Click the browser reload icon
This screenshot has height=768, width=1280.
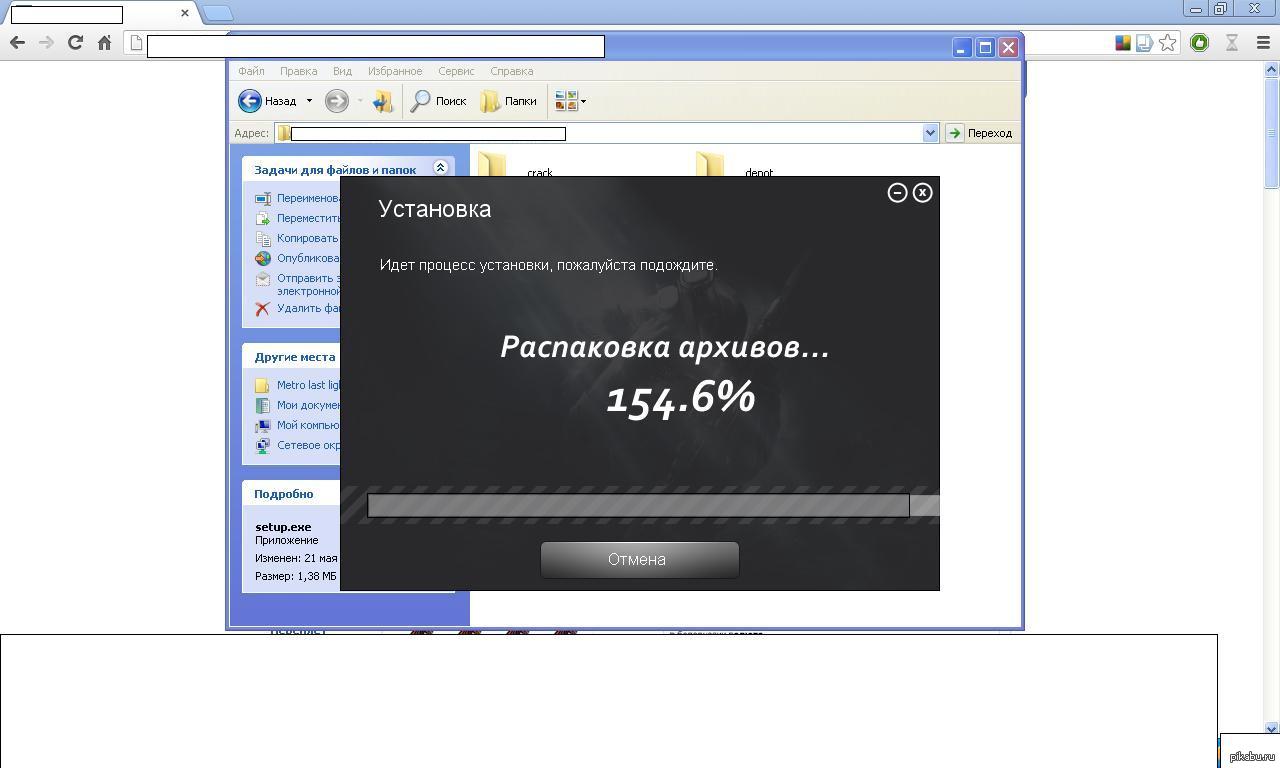pos(75,42)
